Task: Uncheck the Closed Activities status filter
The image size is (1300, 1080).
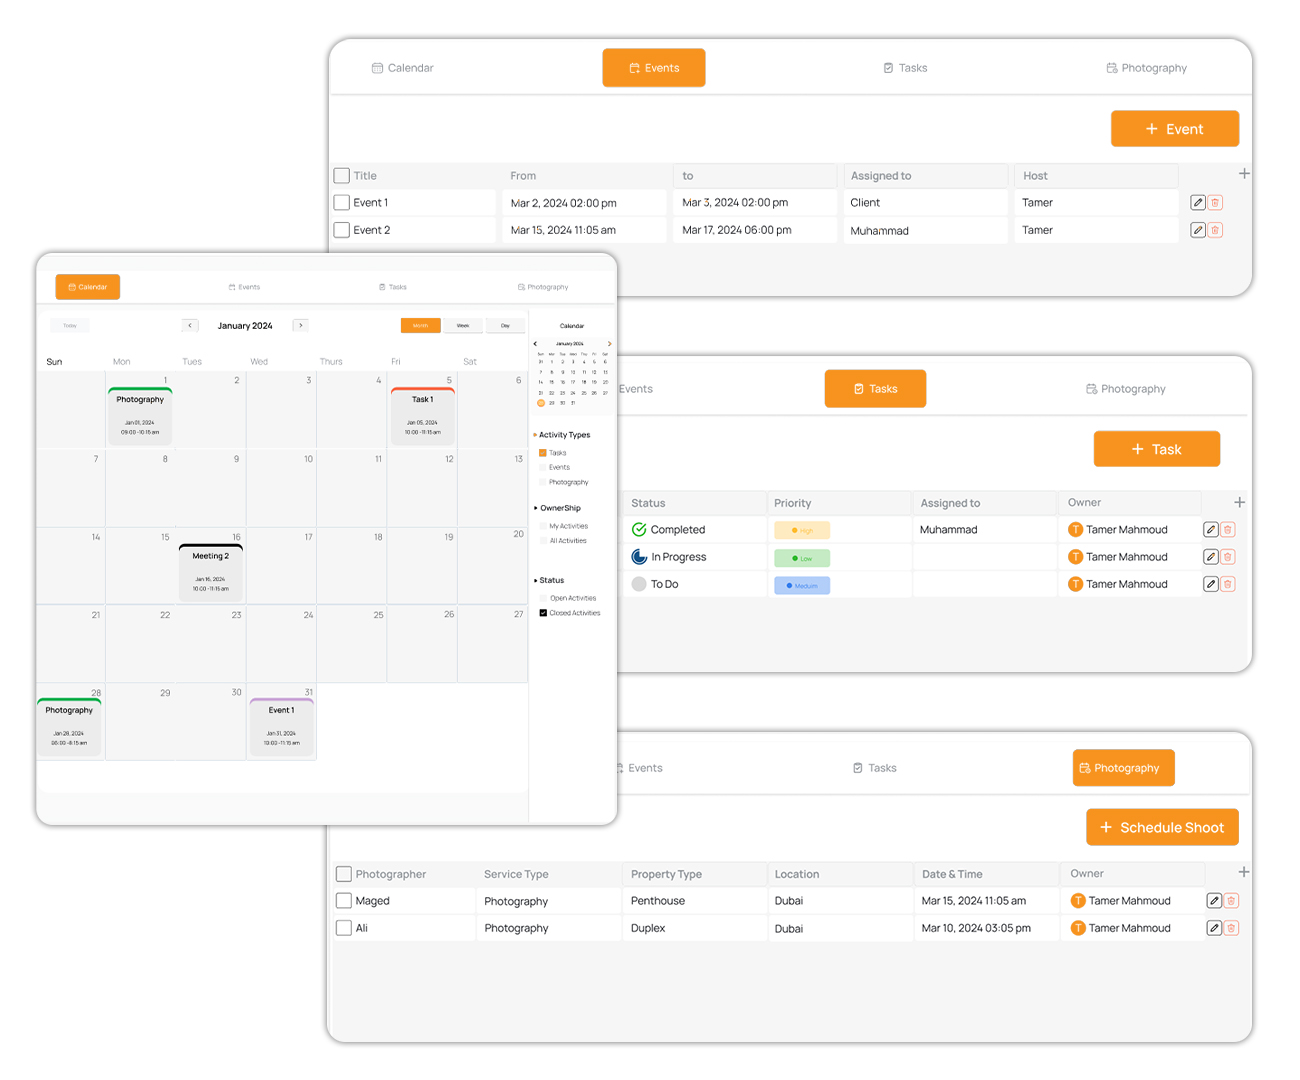Action: click(x=543, y=613)
